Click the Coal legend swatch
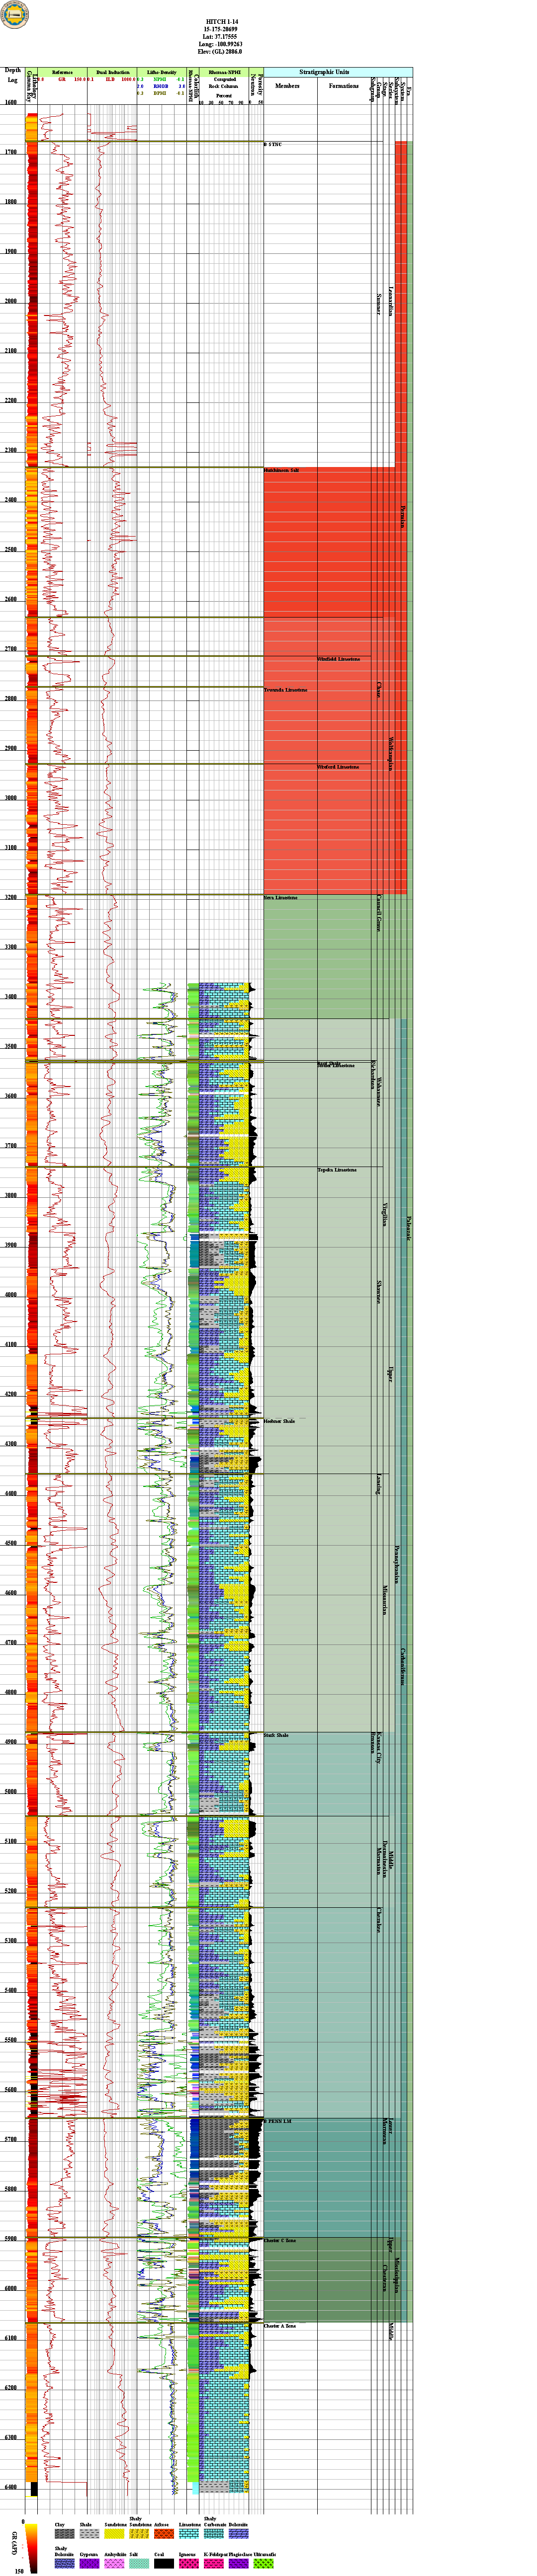The image size is (537, 2576). (165, 2563)
